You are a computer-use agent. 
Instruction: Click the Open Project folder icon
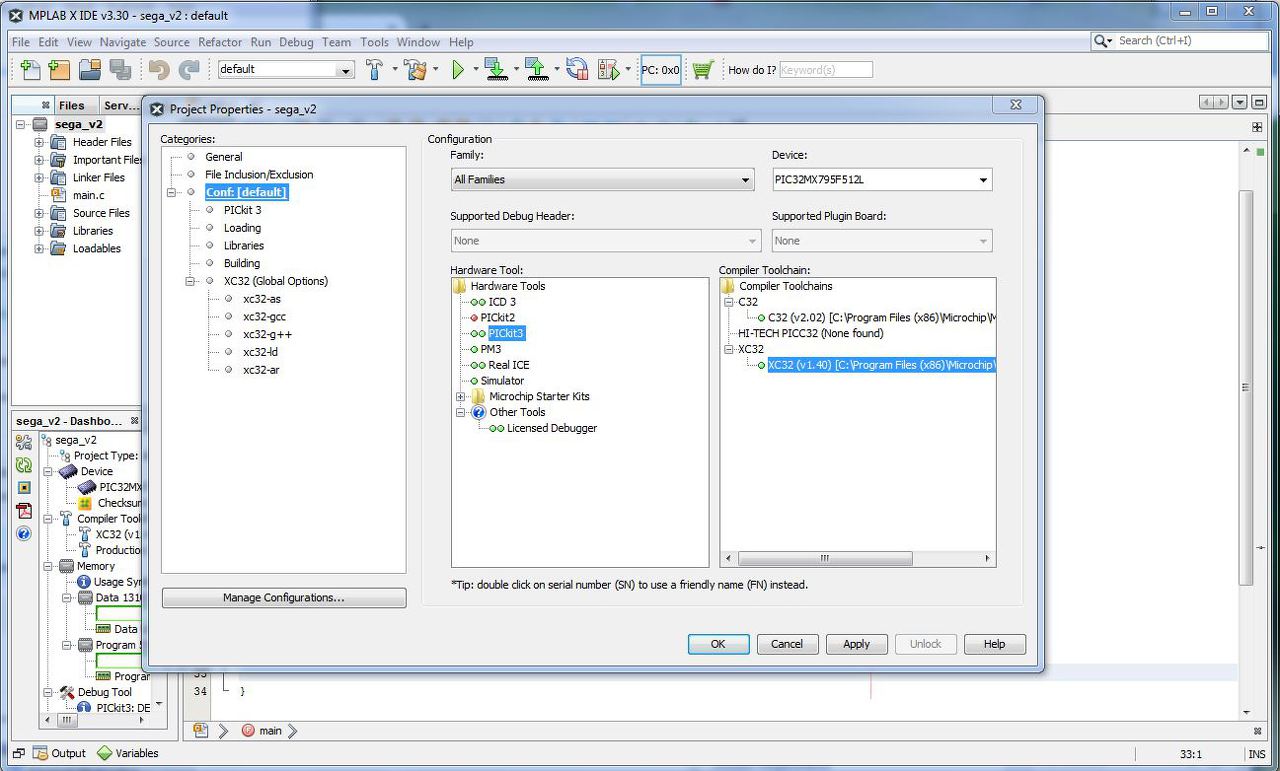coord(90,70)
